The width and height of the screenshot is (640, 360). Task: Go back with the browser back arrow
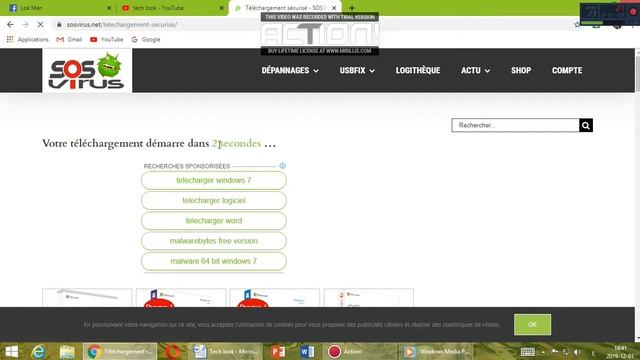click(x=10, y=24)
